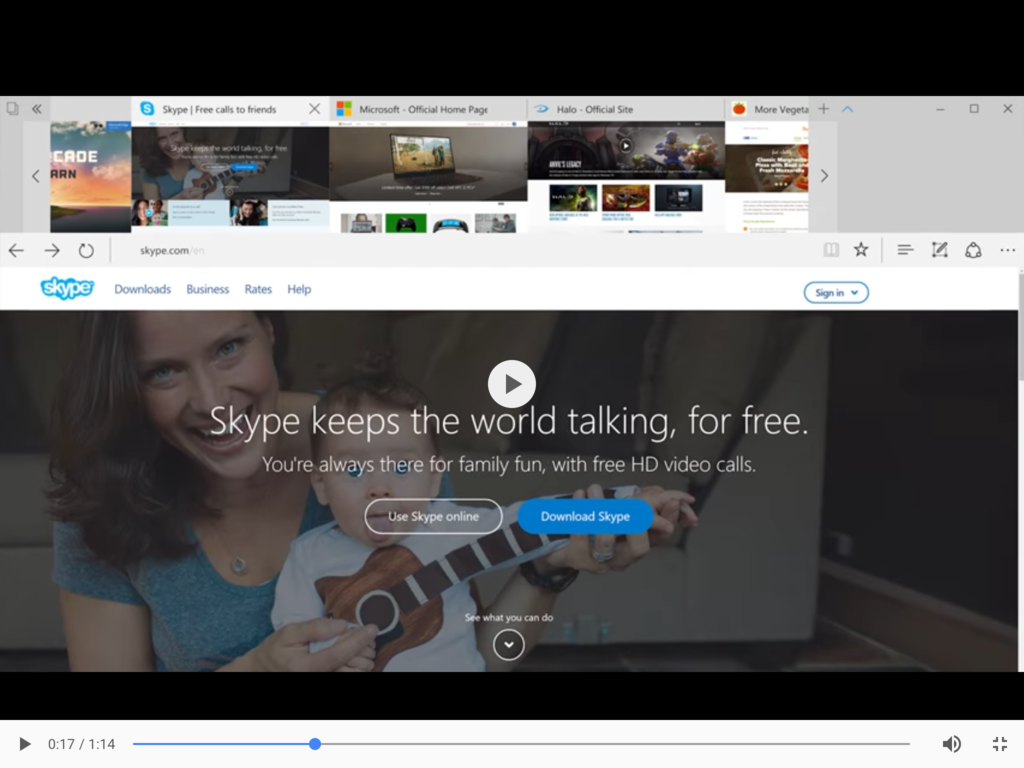Select Skype Free calls to friends tab
Screen dimensions: 1024x768
tap(219, 109)
